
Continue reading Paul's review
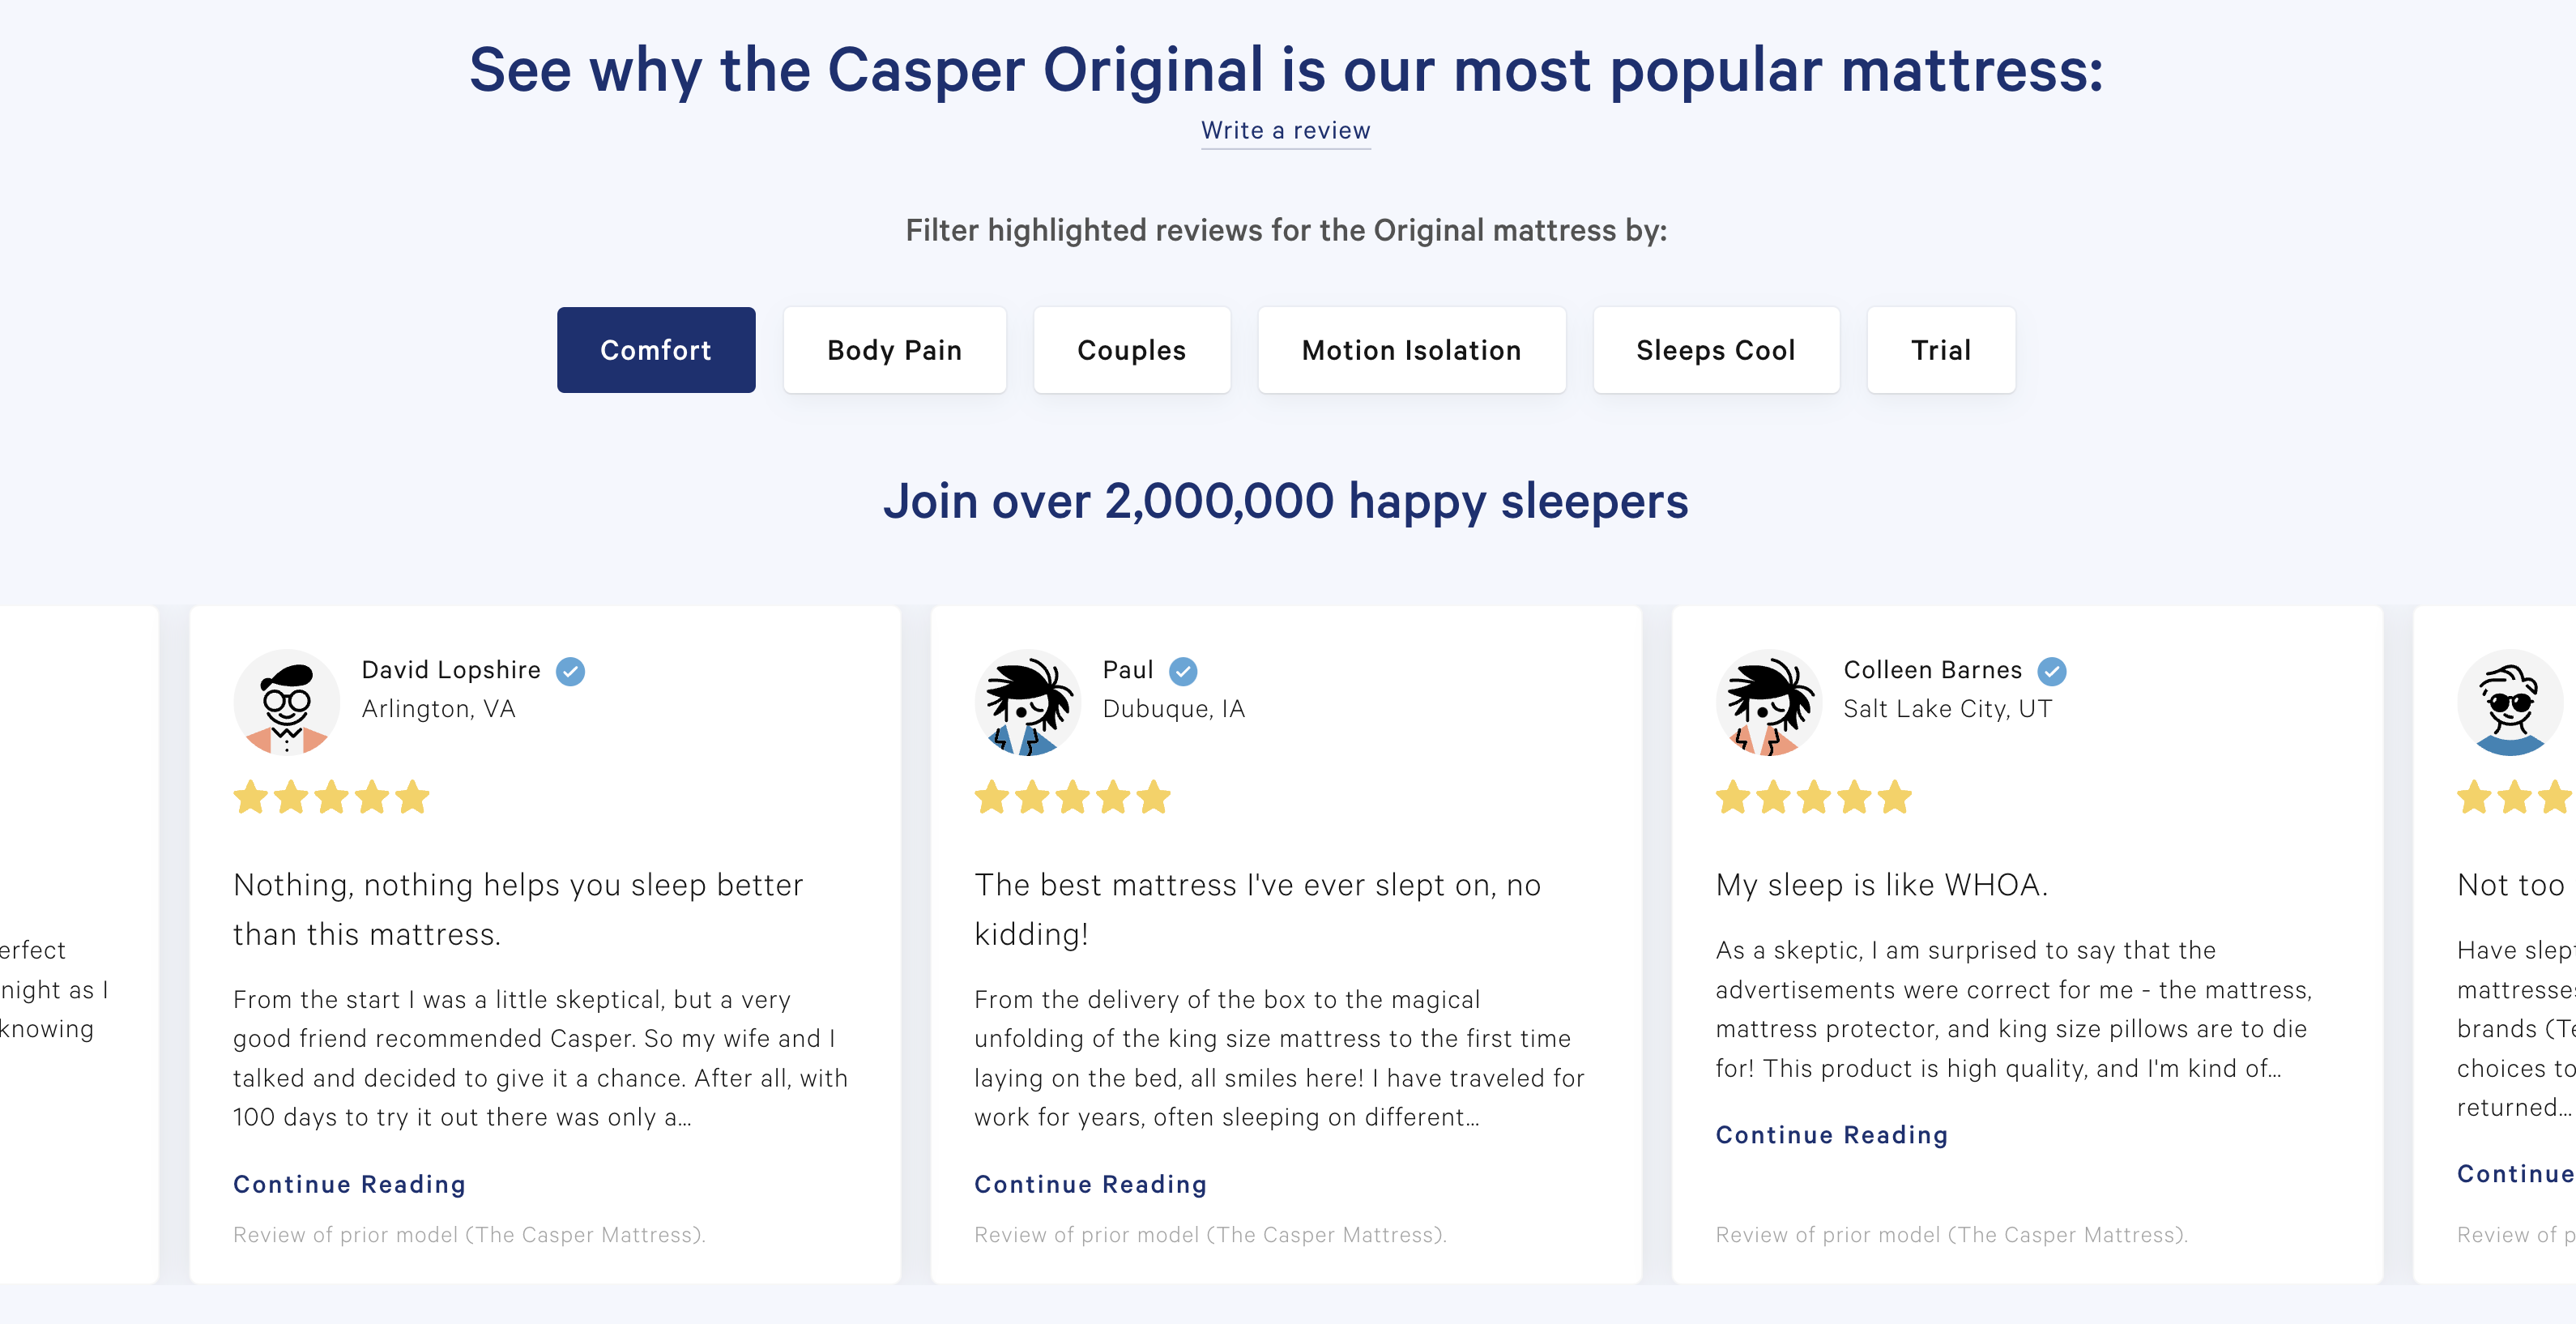1090,1184
